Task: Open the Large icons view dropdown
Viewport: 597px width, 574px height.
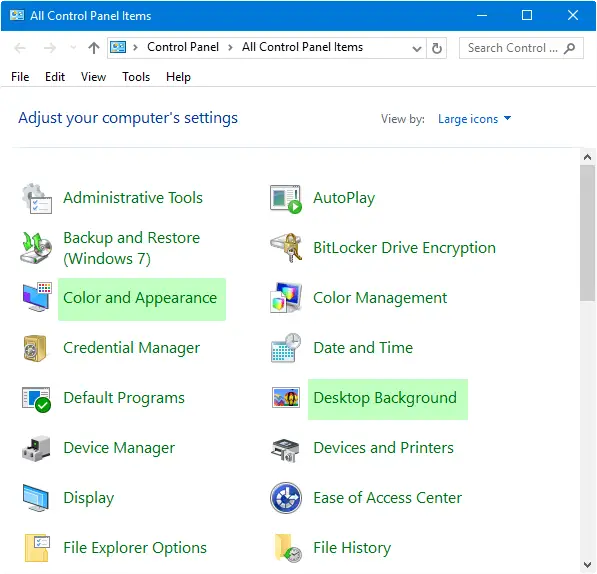Action: 474,119
